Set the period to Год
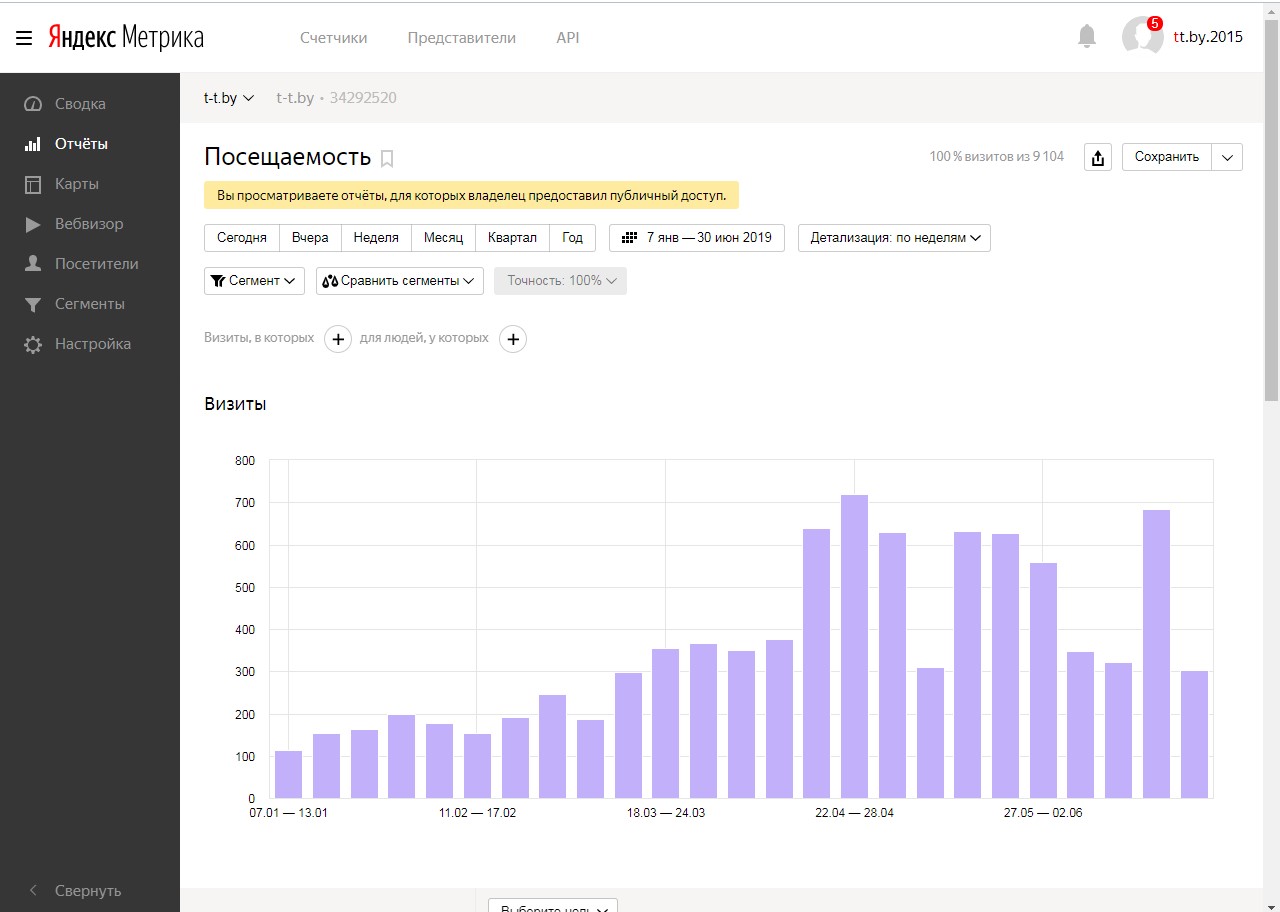 click(x=572, y=238)
